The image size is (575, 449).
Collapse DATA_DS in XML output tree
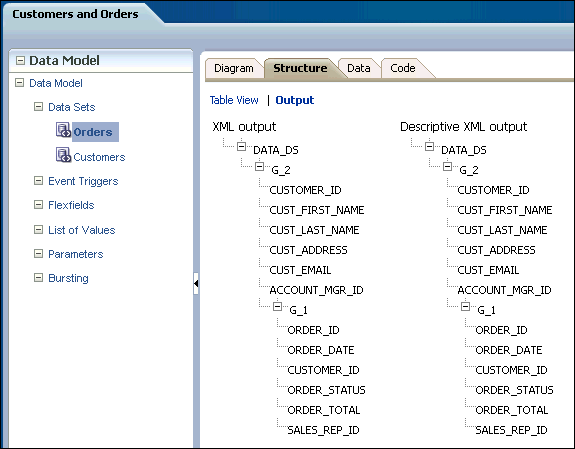(241, 147)
